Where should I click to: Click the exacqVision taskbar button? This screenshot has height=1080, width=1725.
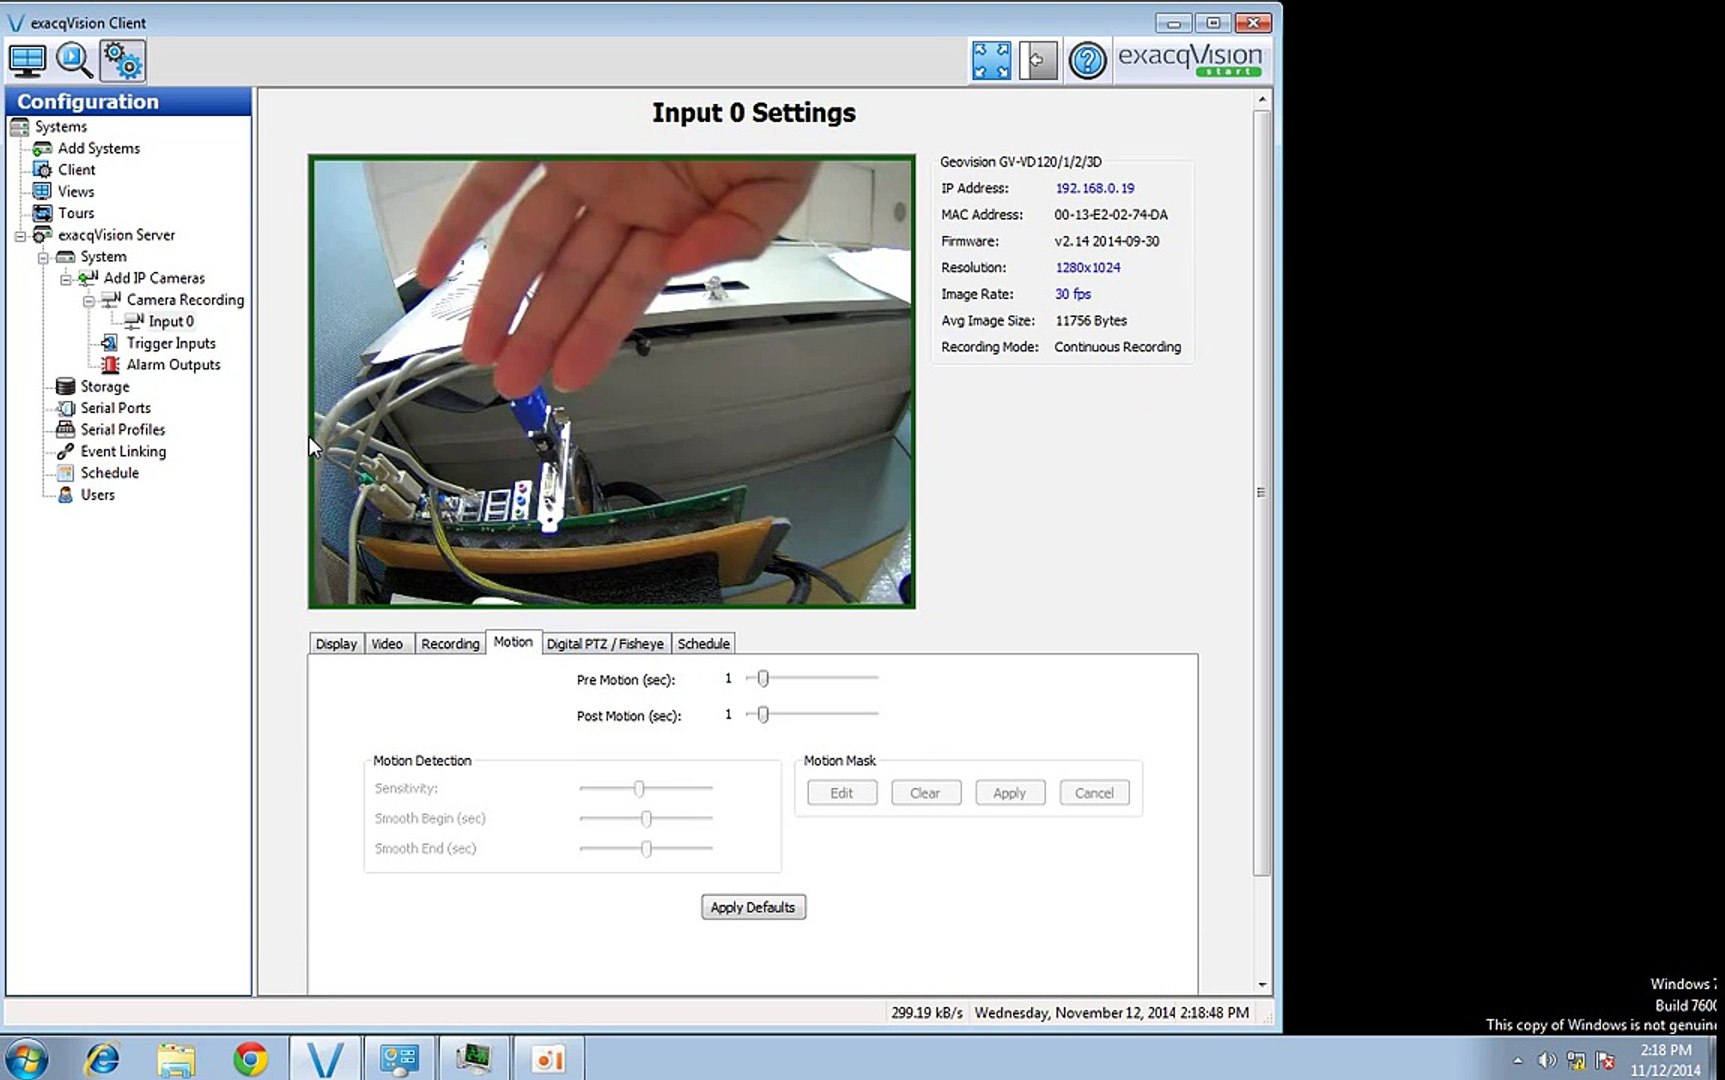pyautogui.click(x=325, y=1058)
